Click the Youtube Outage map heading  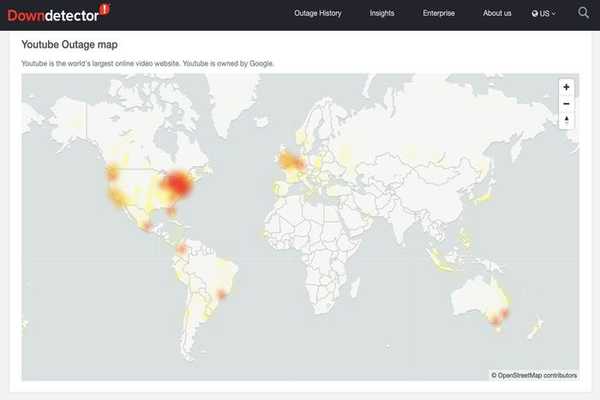(69, 45)
